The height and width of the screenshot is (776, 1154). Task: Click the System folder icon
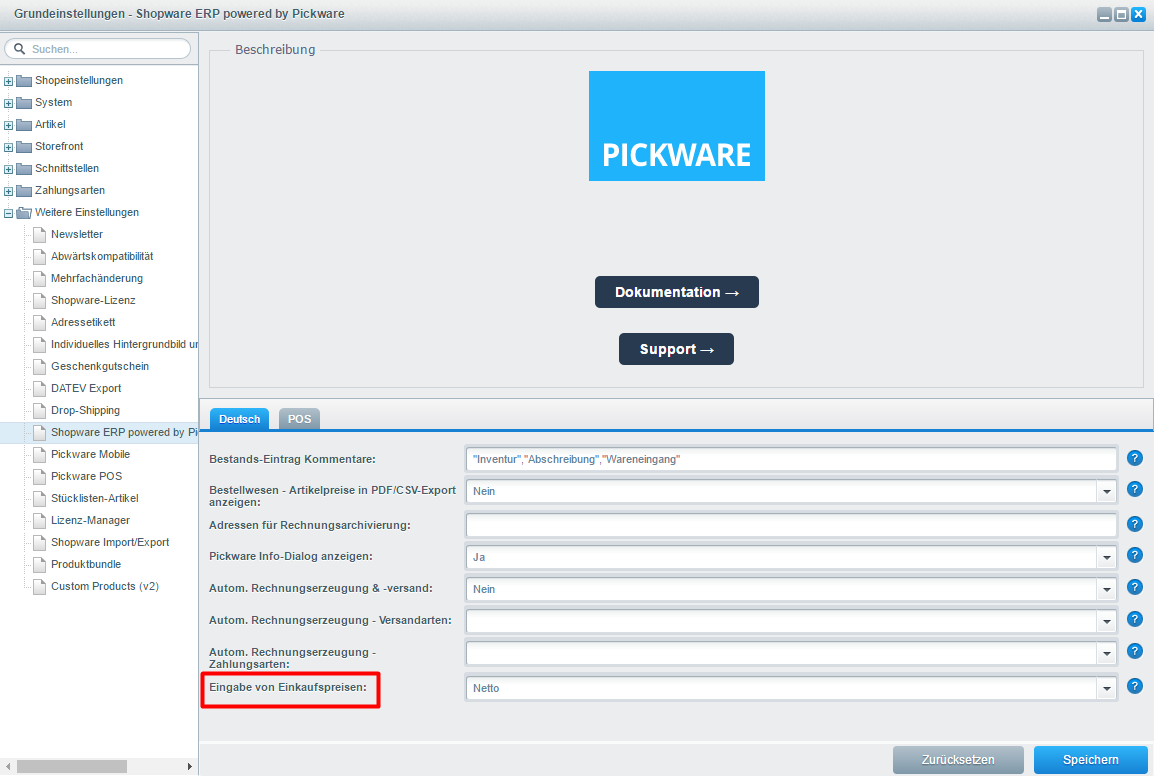point(24,102)
